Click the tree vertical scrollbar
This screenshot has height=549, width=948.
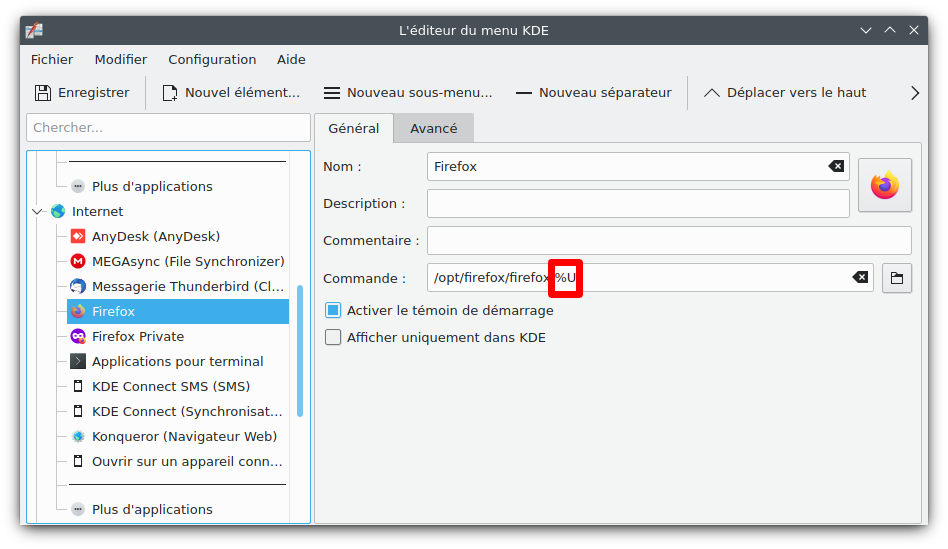[300, 351]
